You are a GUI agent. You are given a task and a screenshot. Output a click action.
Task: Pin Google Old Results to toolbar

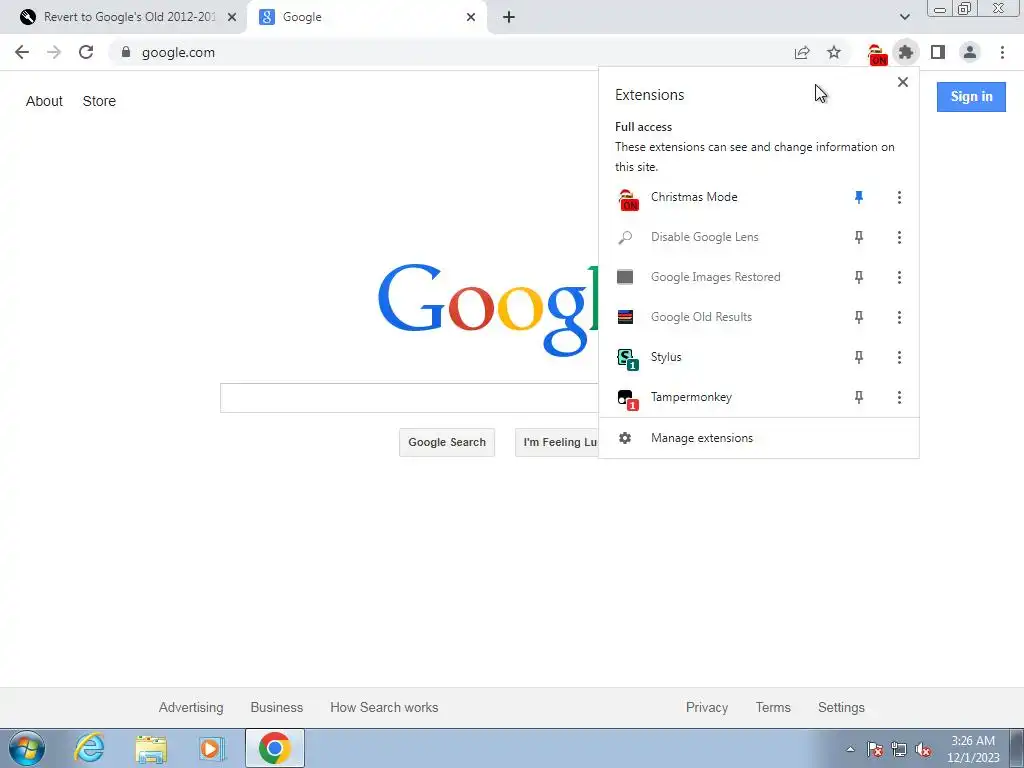tap(859, 317)
